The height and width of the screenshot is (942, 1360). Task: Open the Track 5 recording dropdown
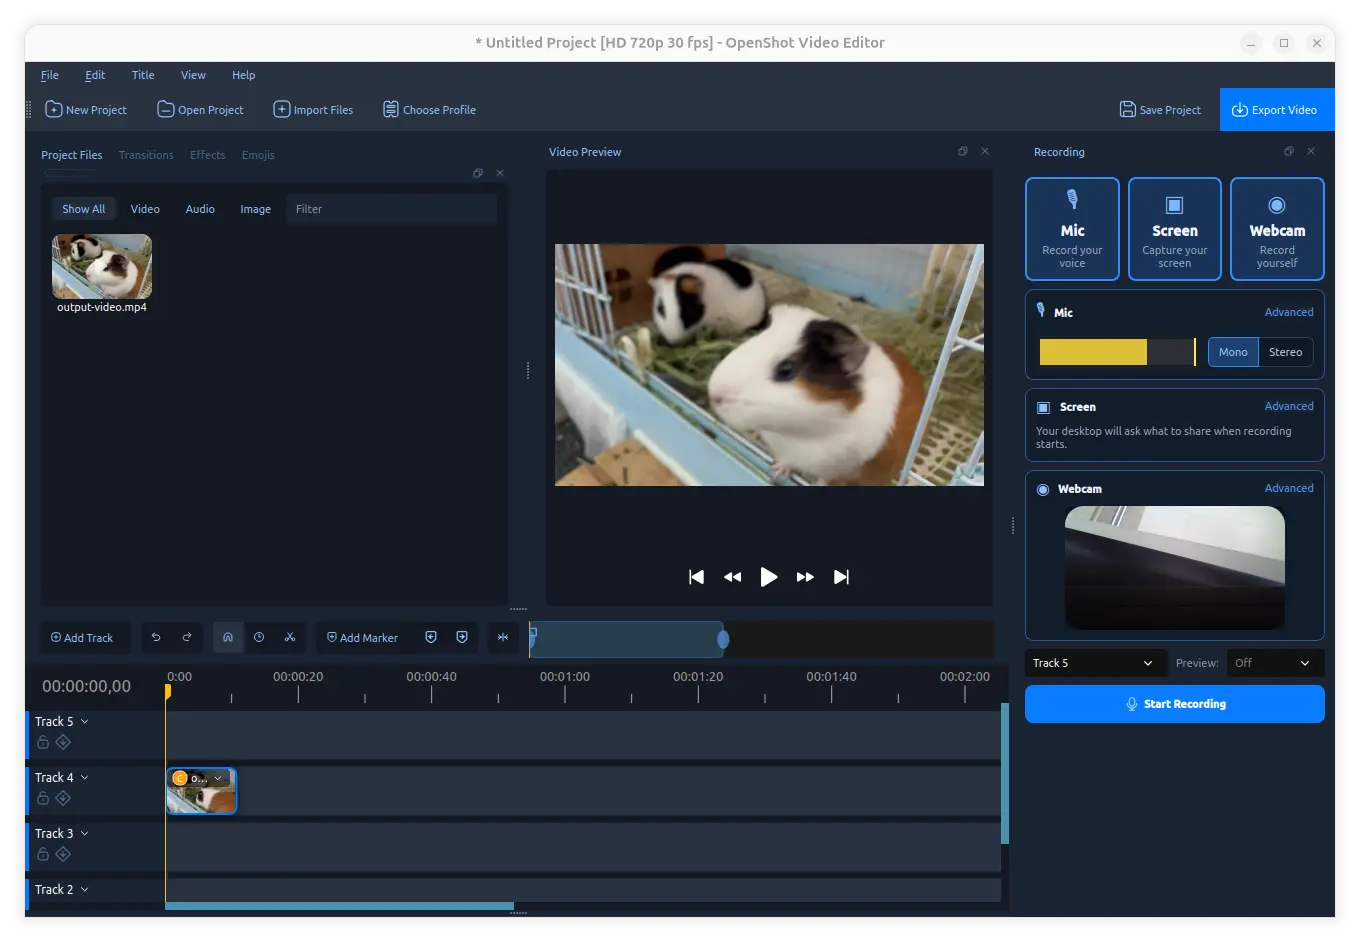click(x=1092, y=663)
